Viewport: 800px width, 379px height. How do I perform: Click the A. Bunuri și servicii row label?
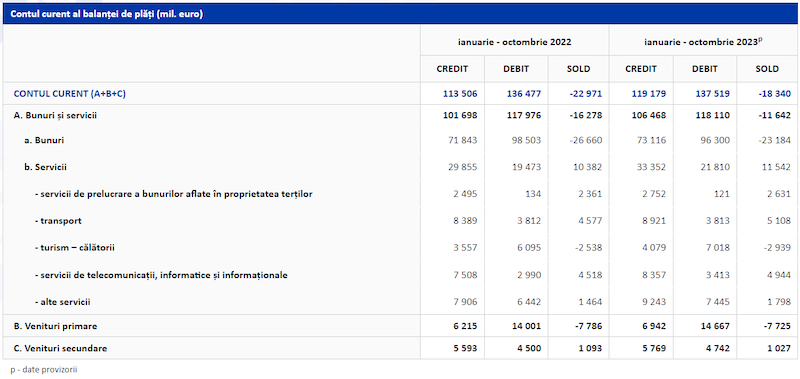click(56, 116)
